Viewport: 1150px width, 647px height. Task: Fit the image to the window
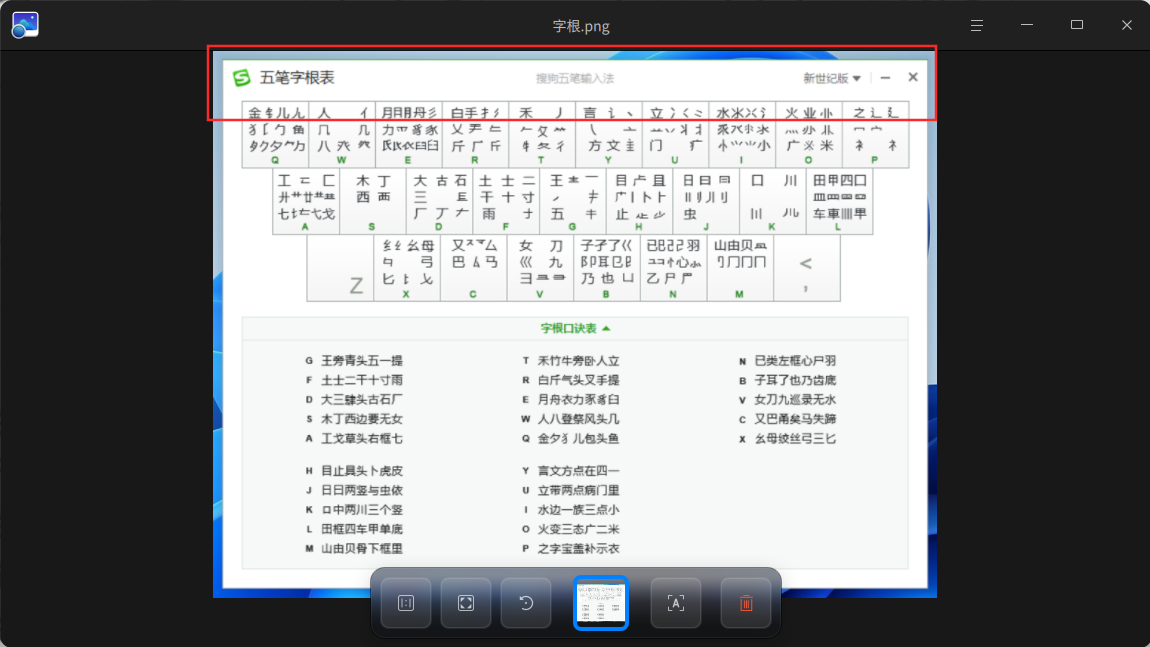(466, 603)
